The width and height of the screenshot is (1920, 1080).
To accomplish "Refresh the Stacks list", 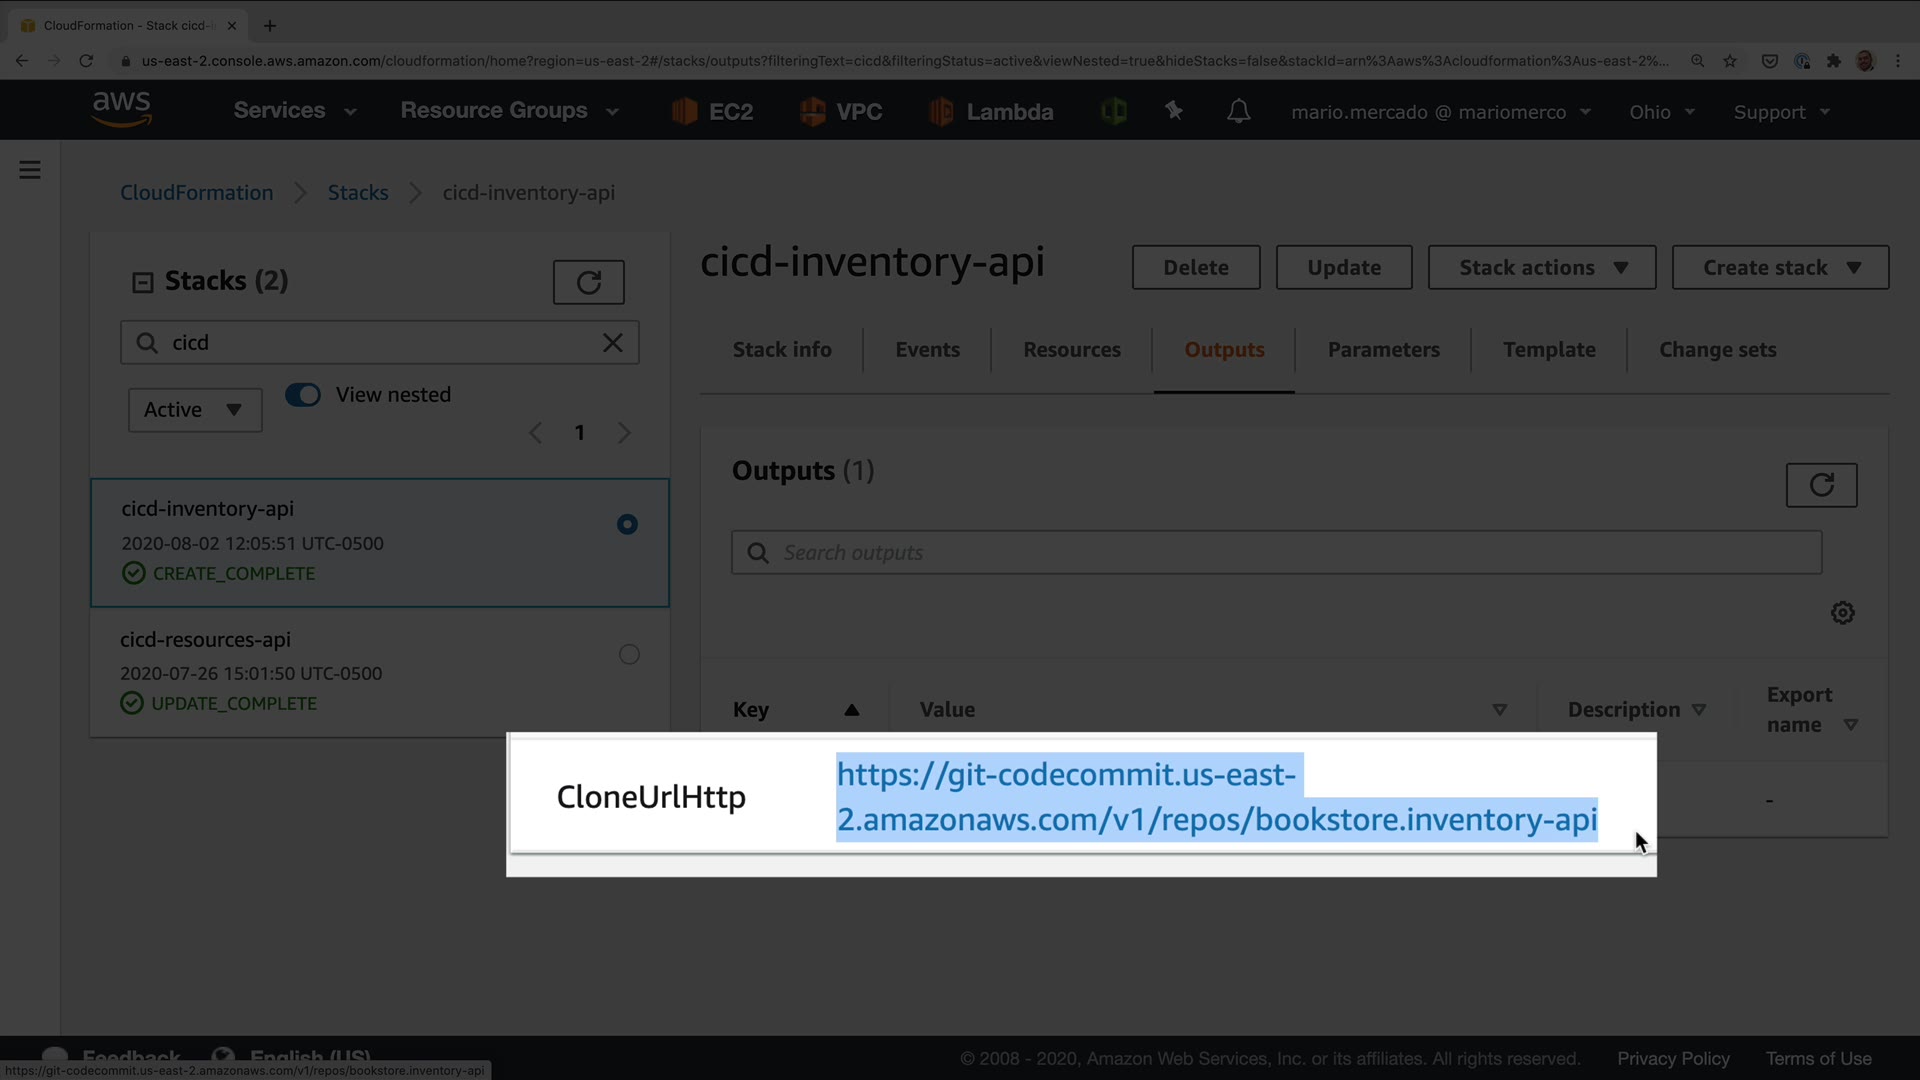I will 588,283.
